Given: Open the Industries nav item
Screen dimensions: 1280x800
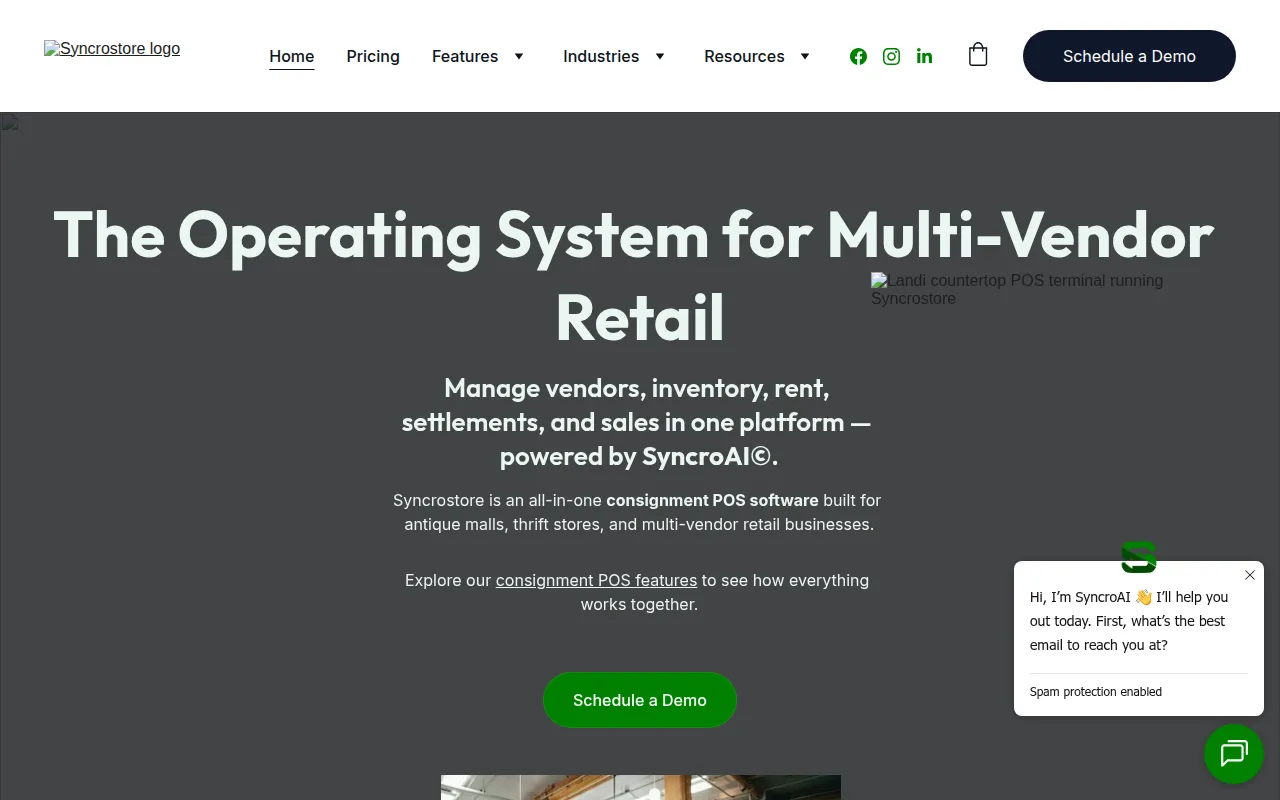Looking at the screenshot, I should 601,56.
